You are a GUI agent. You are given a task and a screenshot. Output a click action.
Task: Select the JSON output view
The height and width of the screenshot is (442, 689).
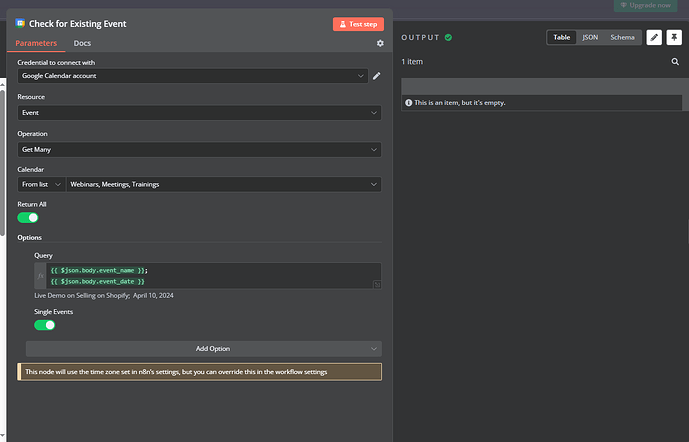[590, 37]
